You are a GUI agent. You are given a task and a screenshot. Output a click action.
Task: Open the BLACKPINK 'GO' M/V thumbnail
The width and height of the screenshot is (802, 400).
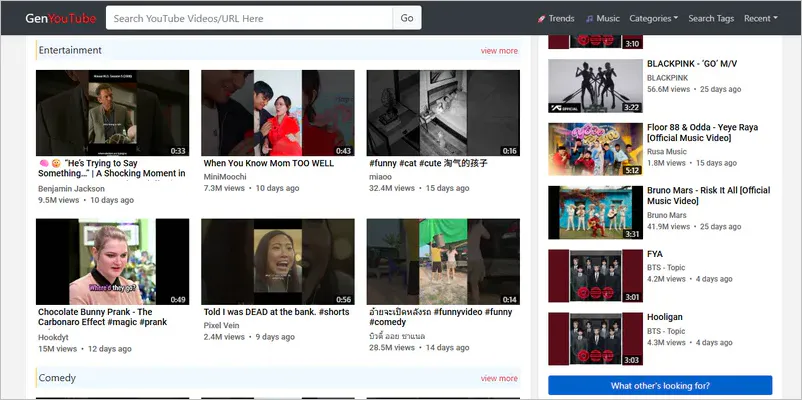[x=595, y=86]
